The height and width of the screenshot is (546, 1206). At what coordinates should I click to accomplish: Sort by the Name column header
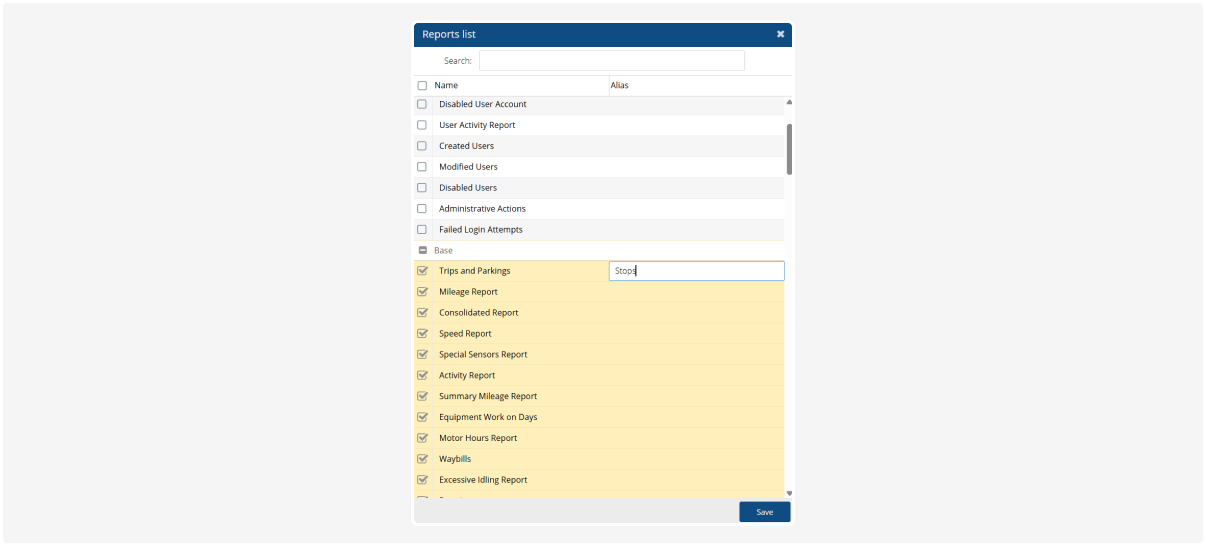446,86
